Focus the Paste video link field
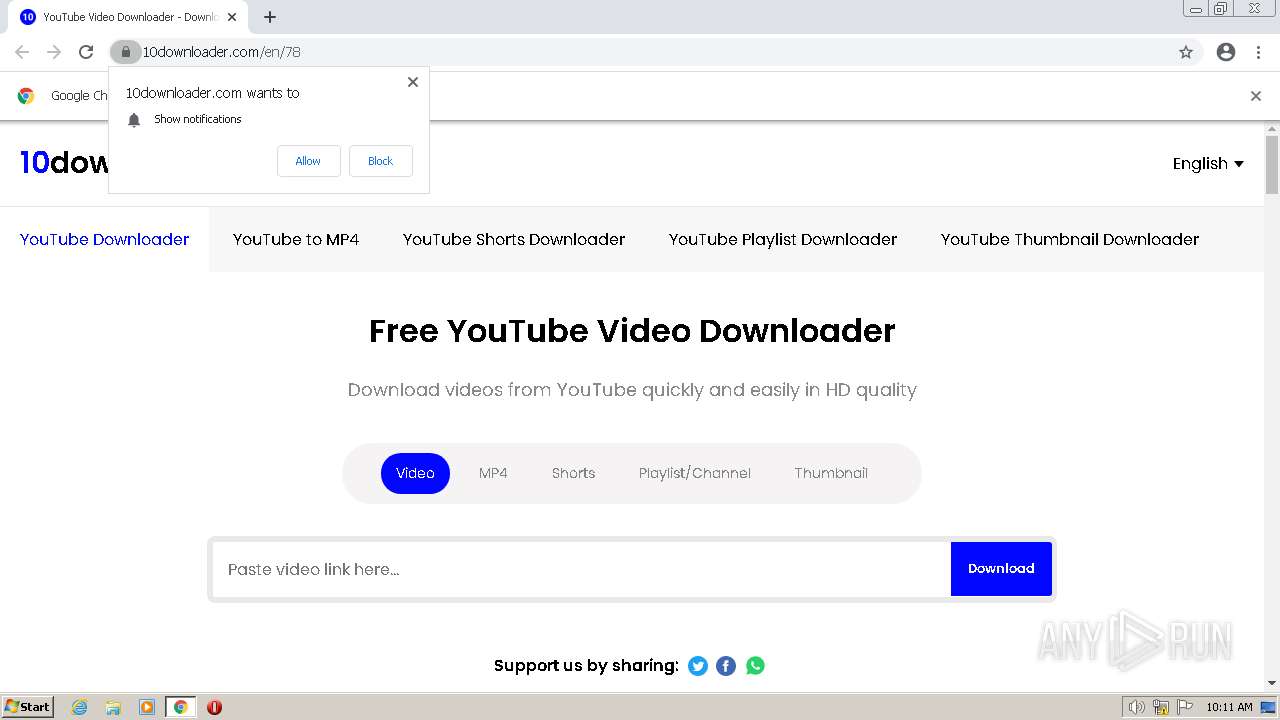Viewport: 1280px width, 720px height. (581, 569)
